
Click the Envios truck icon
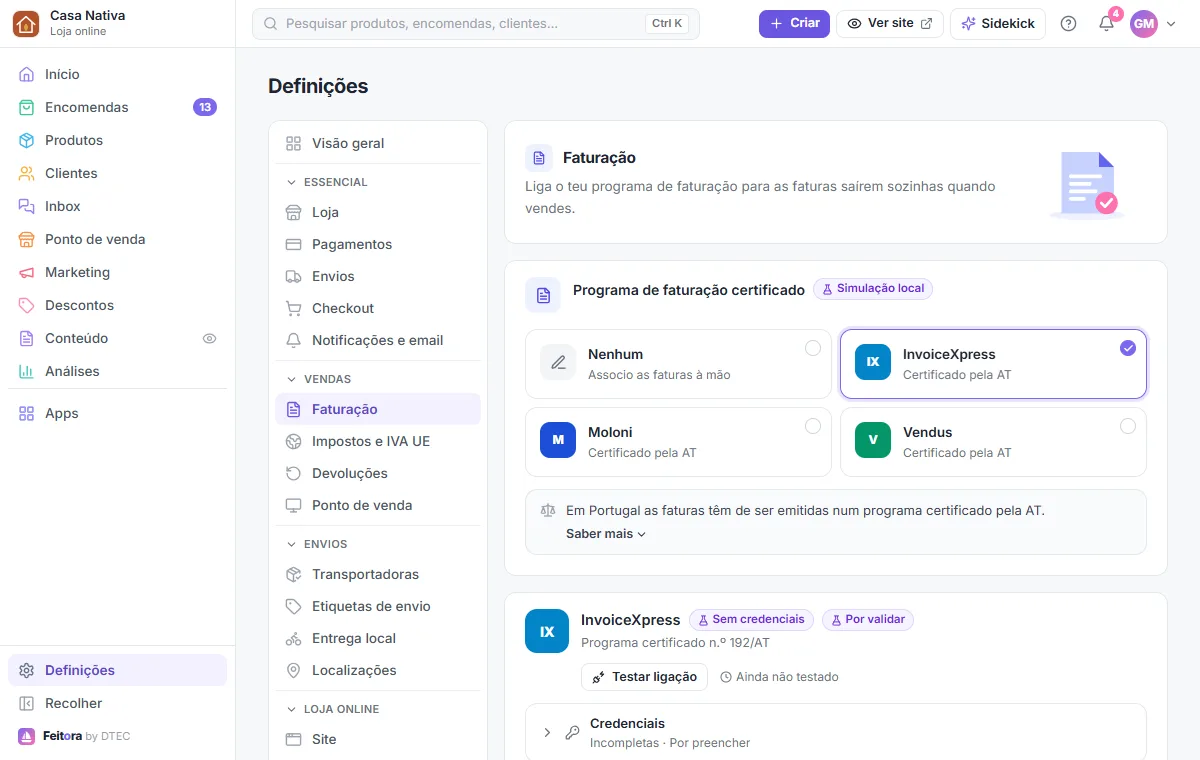click(294, 276)
